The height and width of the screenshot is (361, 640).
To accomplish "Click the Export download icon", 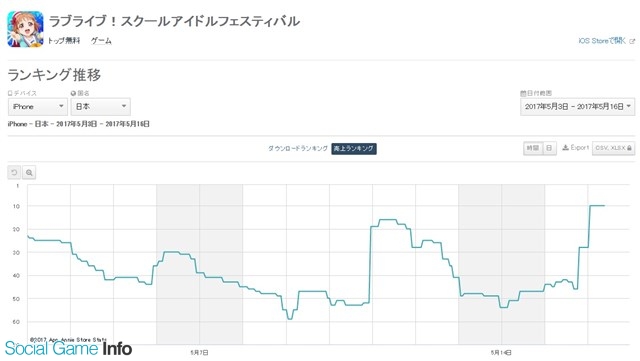I will (x=565, y=148).
